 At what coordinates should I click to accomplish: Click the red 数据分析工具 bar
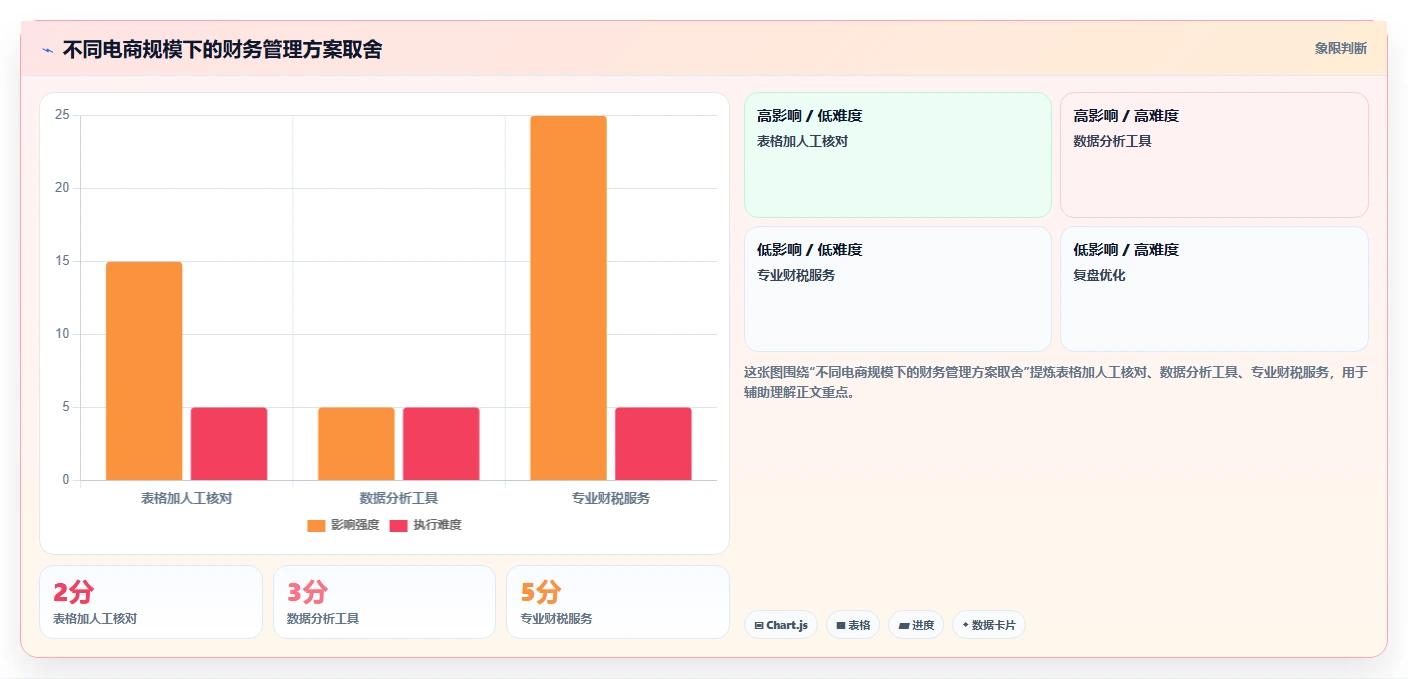(x=441, y=444)
